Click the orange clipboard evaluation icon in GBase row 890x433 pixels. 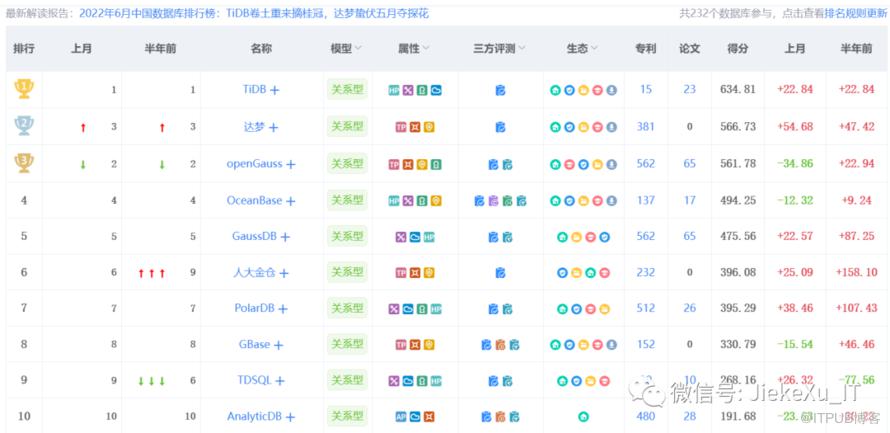500,345
